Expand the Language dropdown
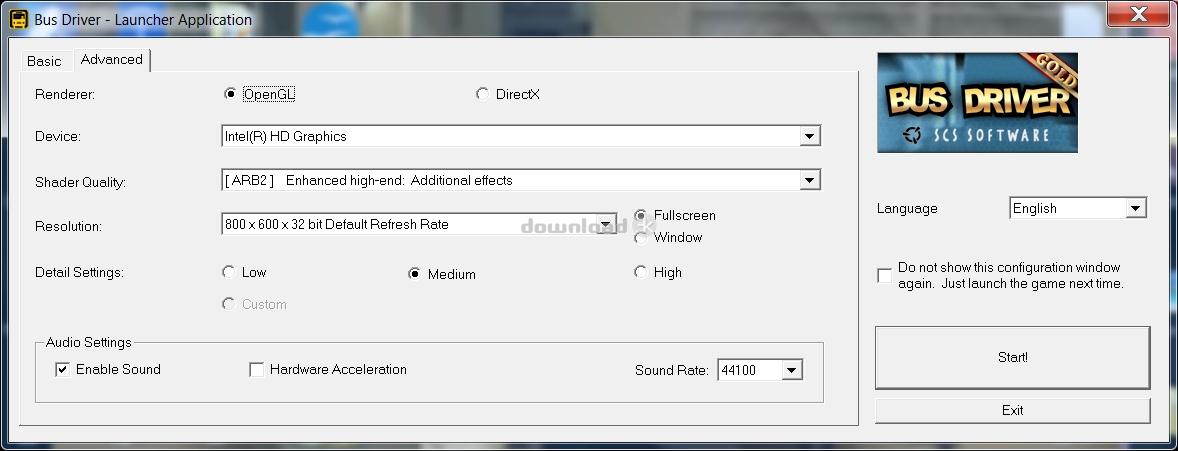This screenshot has width=1178, height=451. point(1135,208)
